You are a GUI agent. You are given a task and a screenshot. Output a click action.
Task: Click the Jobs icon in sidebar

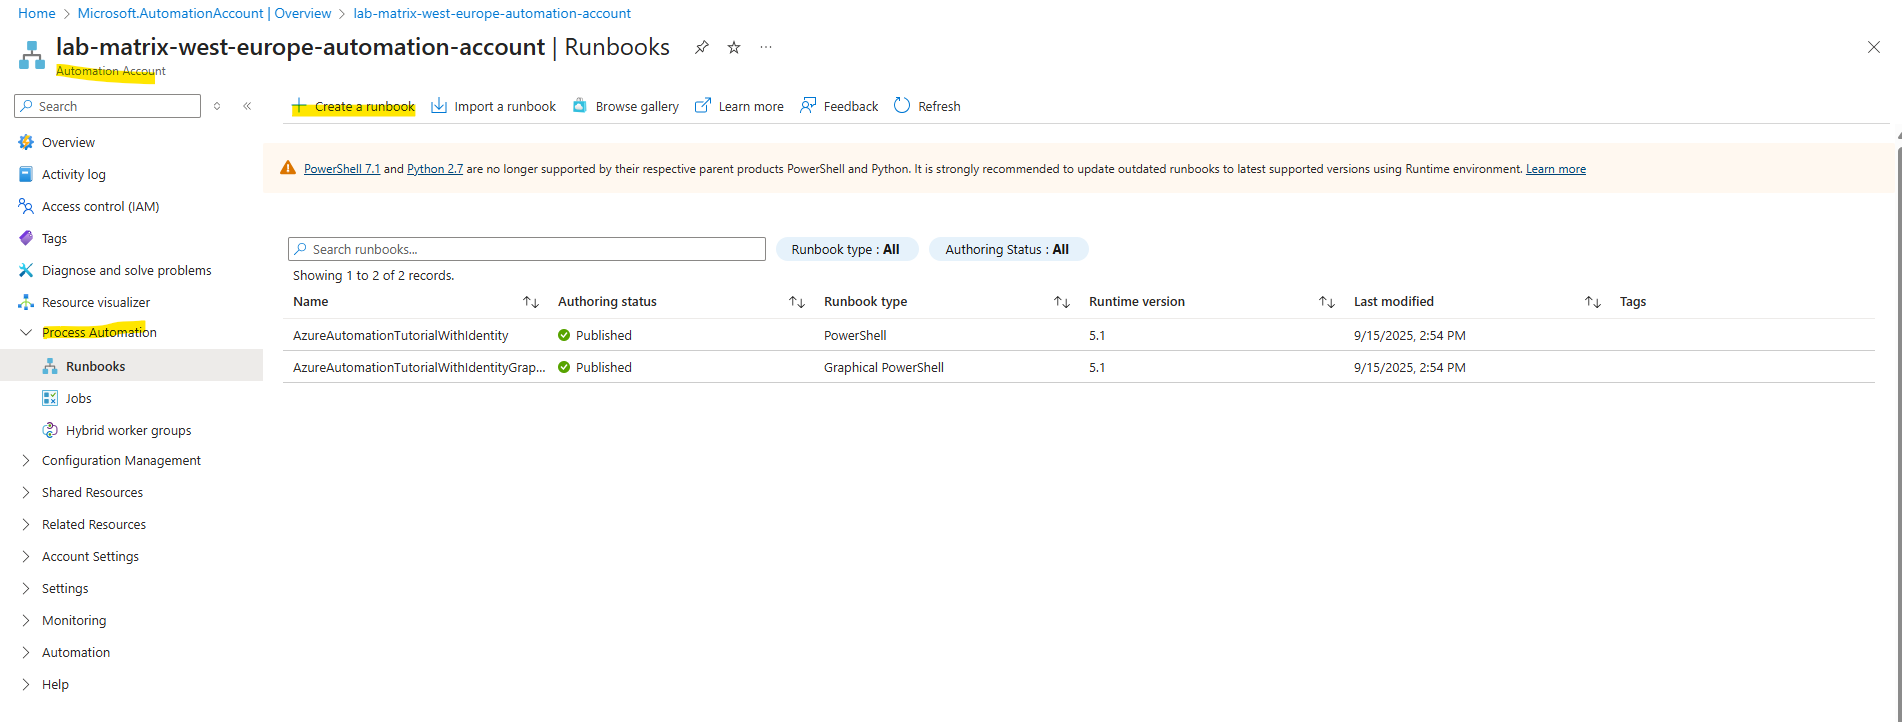(50, 398)
